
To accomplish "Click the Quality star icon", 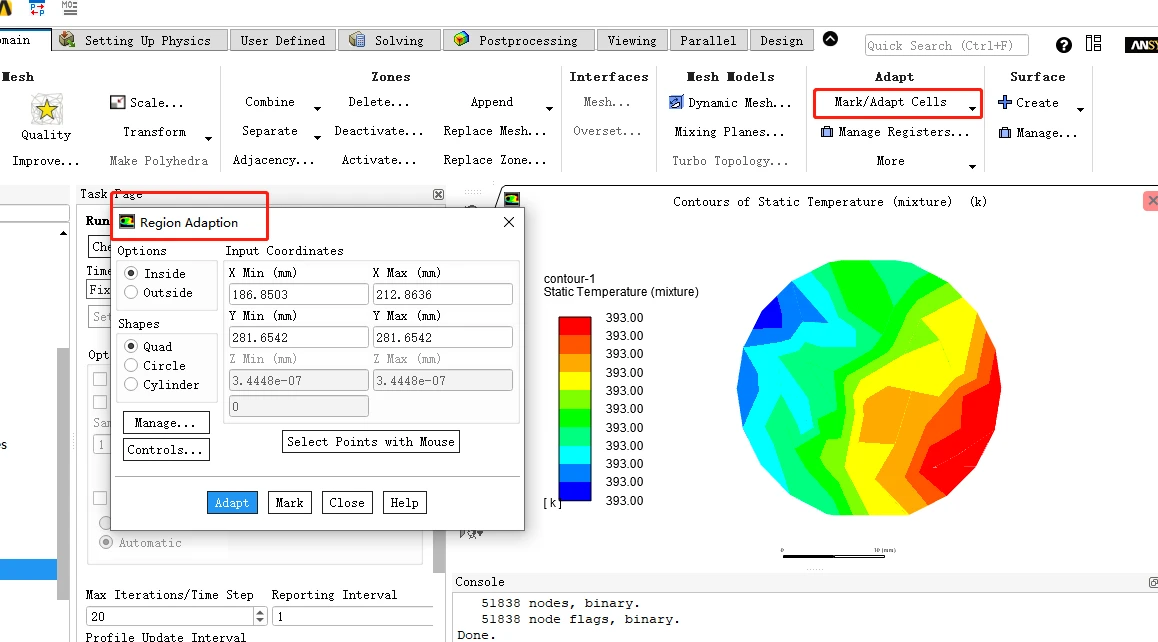I will click(x=47, y=109).
